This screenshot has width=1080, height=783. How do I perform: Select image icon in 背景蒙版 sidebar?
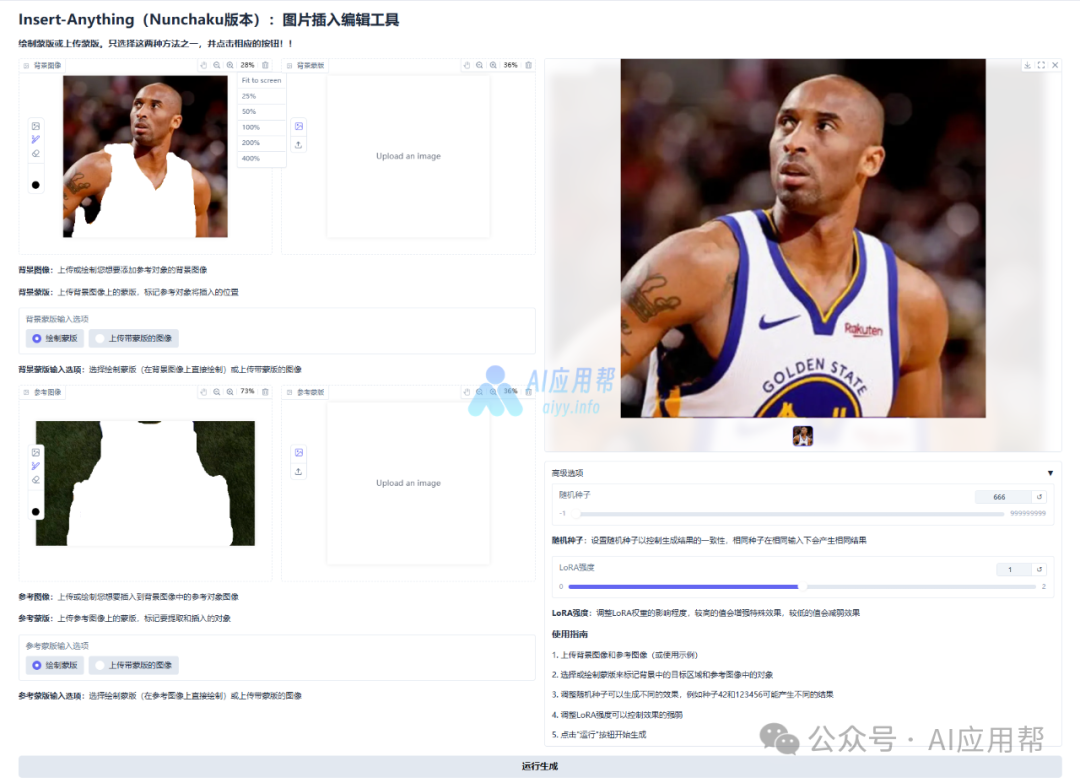pos(299,126)
